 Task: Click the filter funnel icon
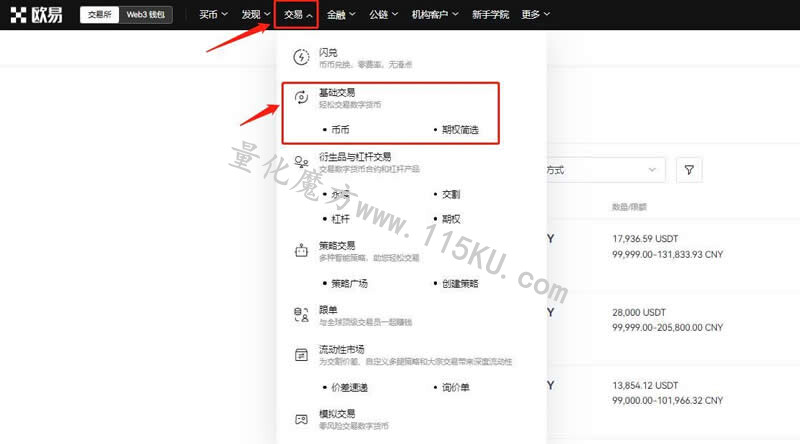(x=689, y=170)
